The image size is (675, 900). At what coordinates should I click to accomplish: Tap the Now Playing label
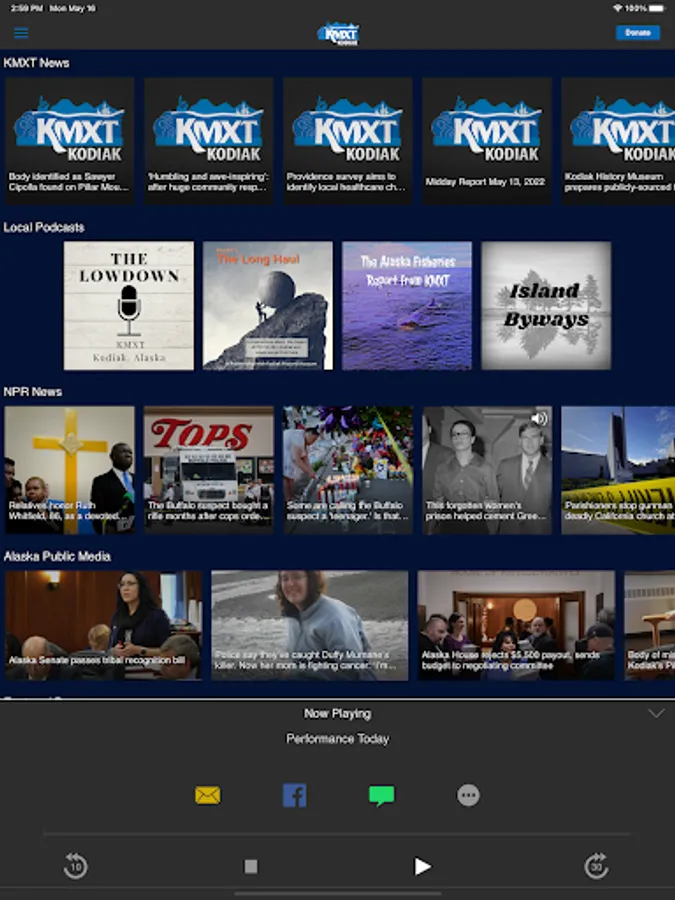[338, 713]
